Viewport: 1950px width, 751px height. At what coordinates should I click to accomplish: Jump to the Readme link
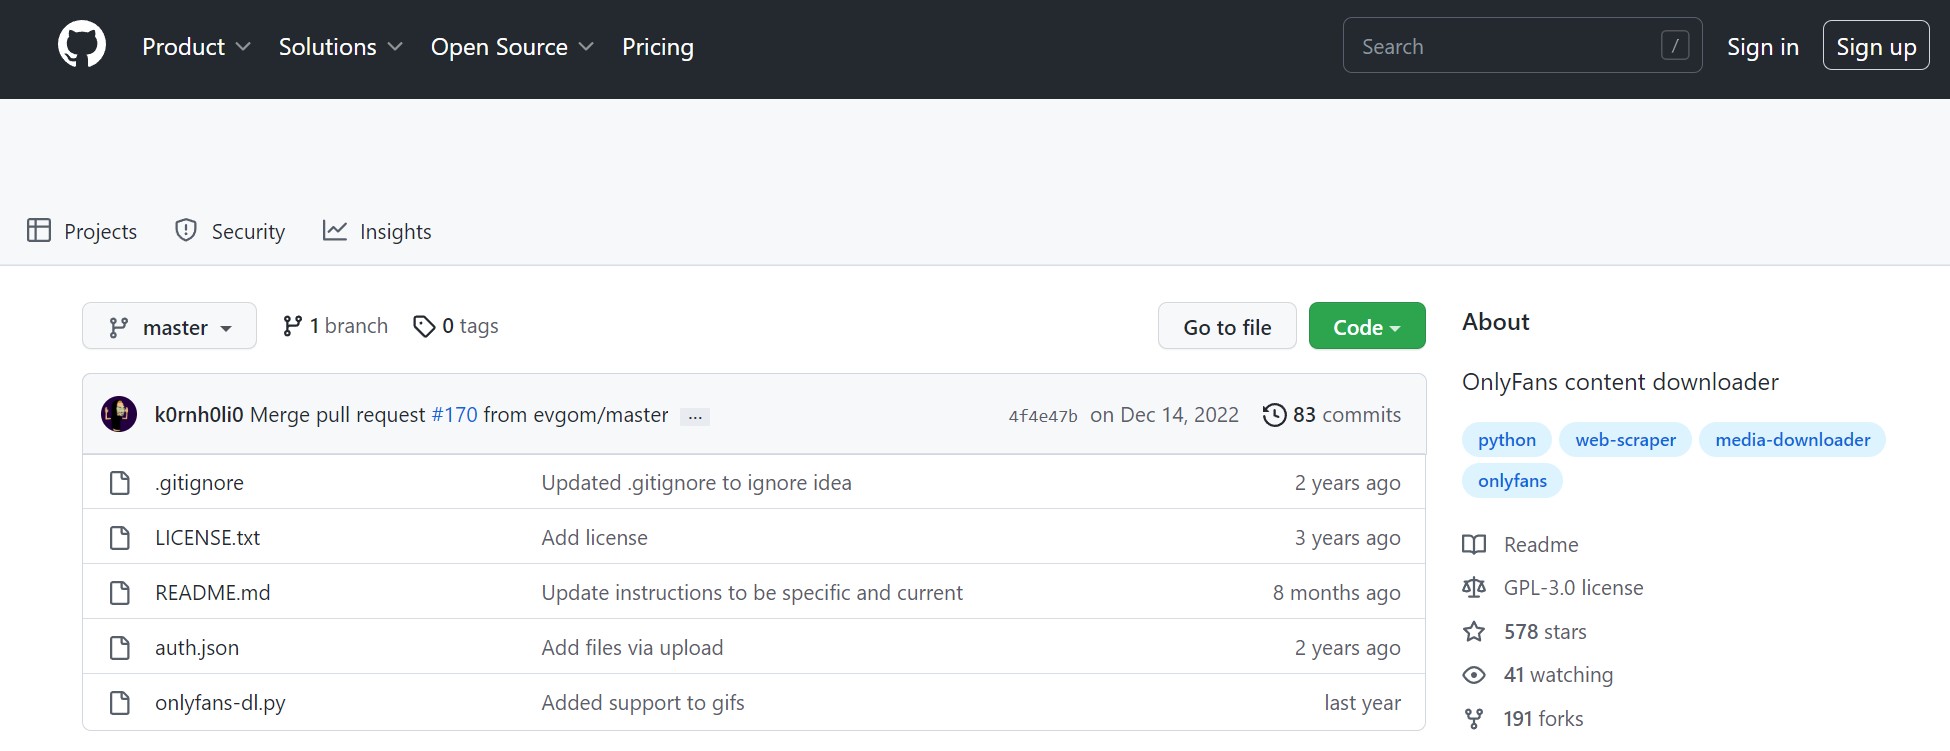(1541, 545)
